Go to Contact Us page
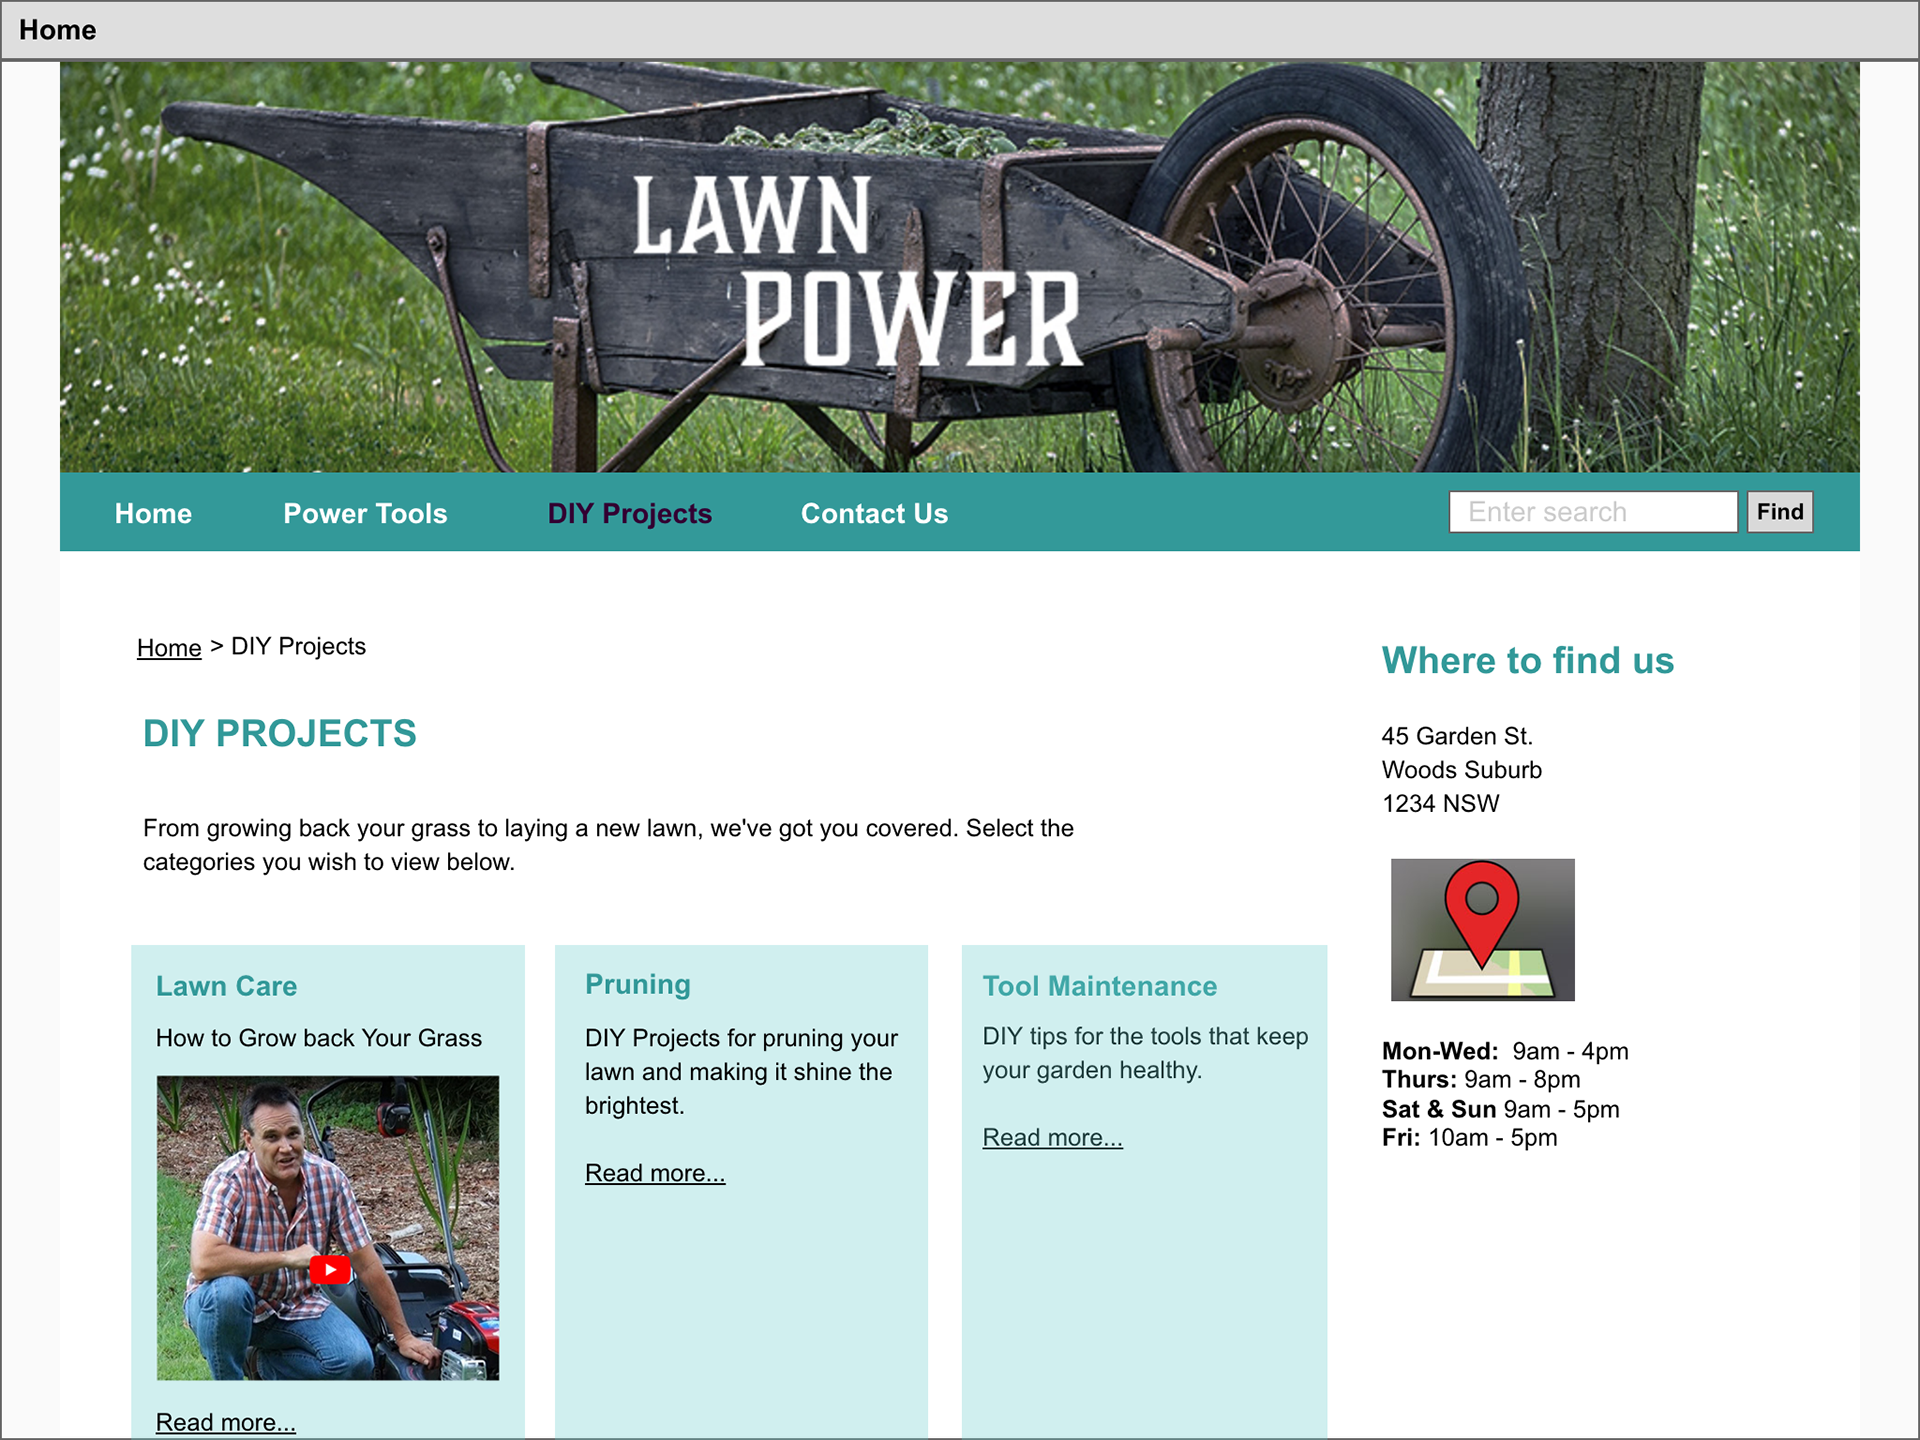 click(x=874, y=513)
